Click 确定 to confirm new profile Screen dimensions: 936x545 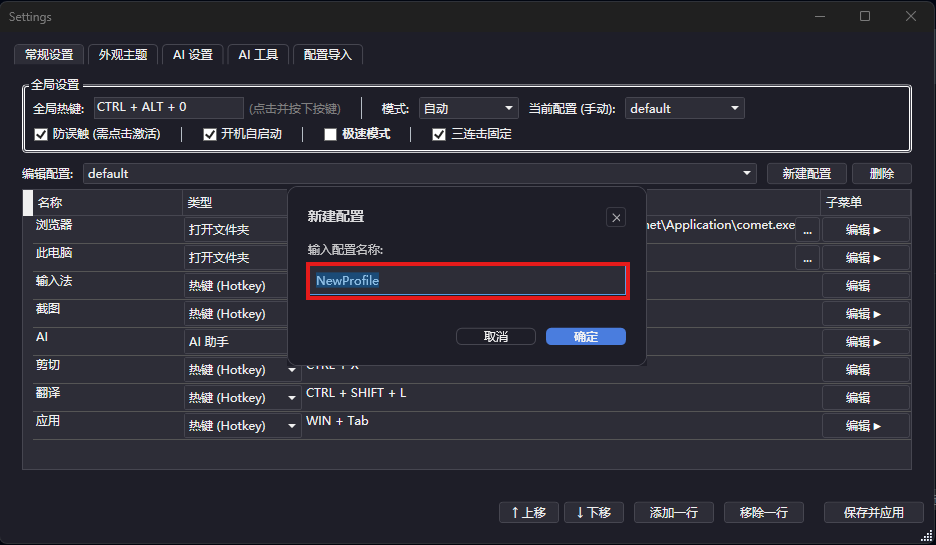[x=586, y=337]
